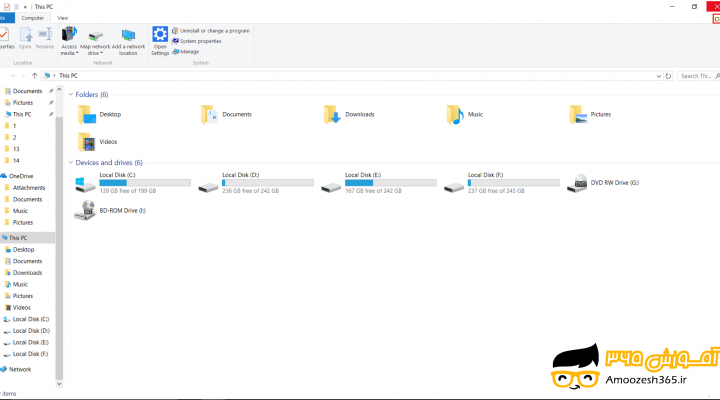Click the Open ribbon icon

point(26,34)
